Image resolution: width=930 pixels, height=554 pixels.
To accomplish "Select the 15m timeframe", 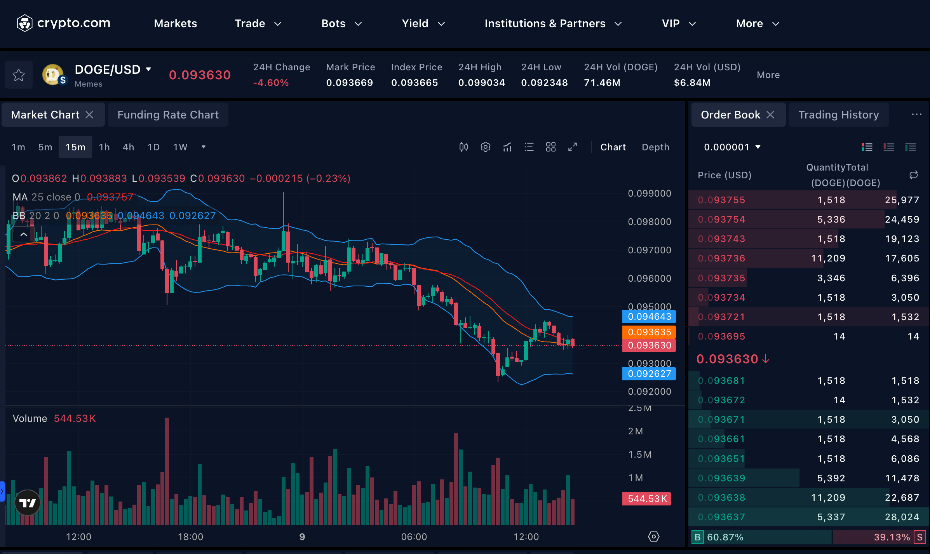I will [x=75, y=147].
